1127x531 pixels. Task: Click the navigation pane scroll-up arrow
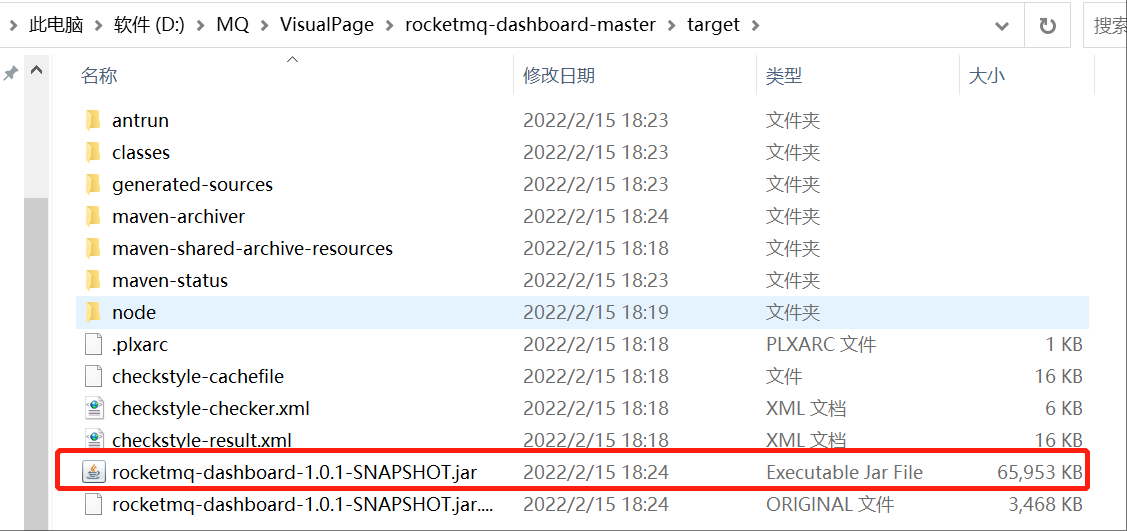pos(36,71)
